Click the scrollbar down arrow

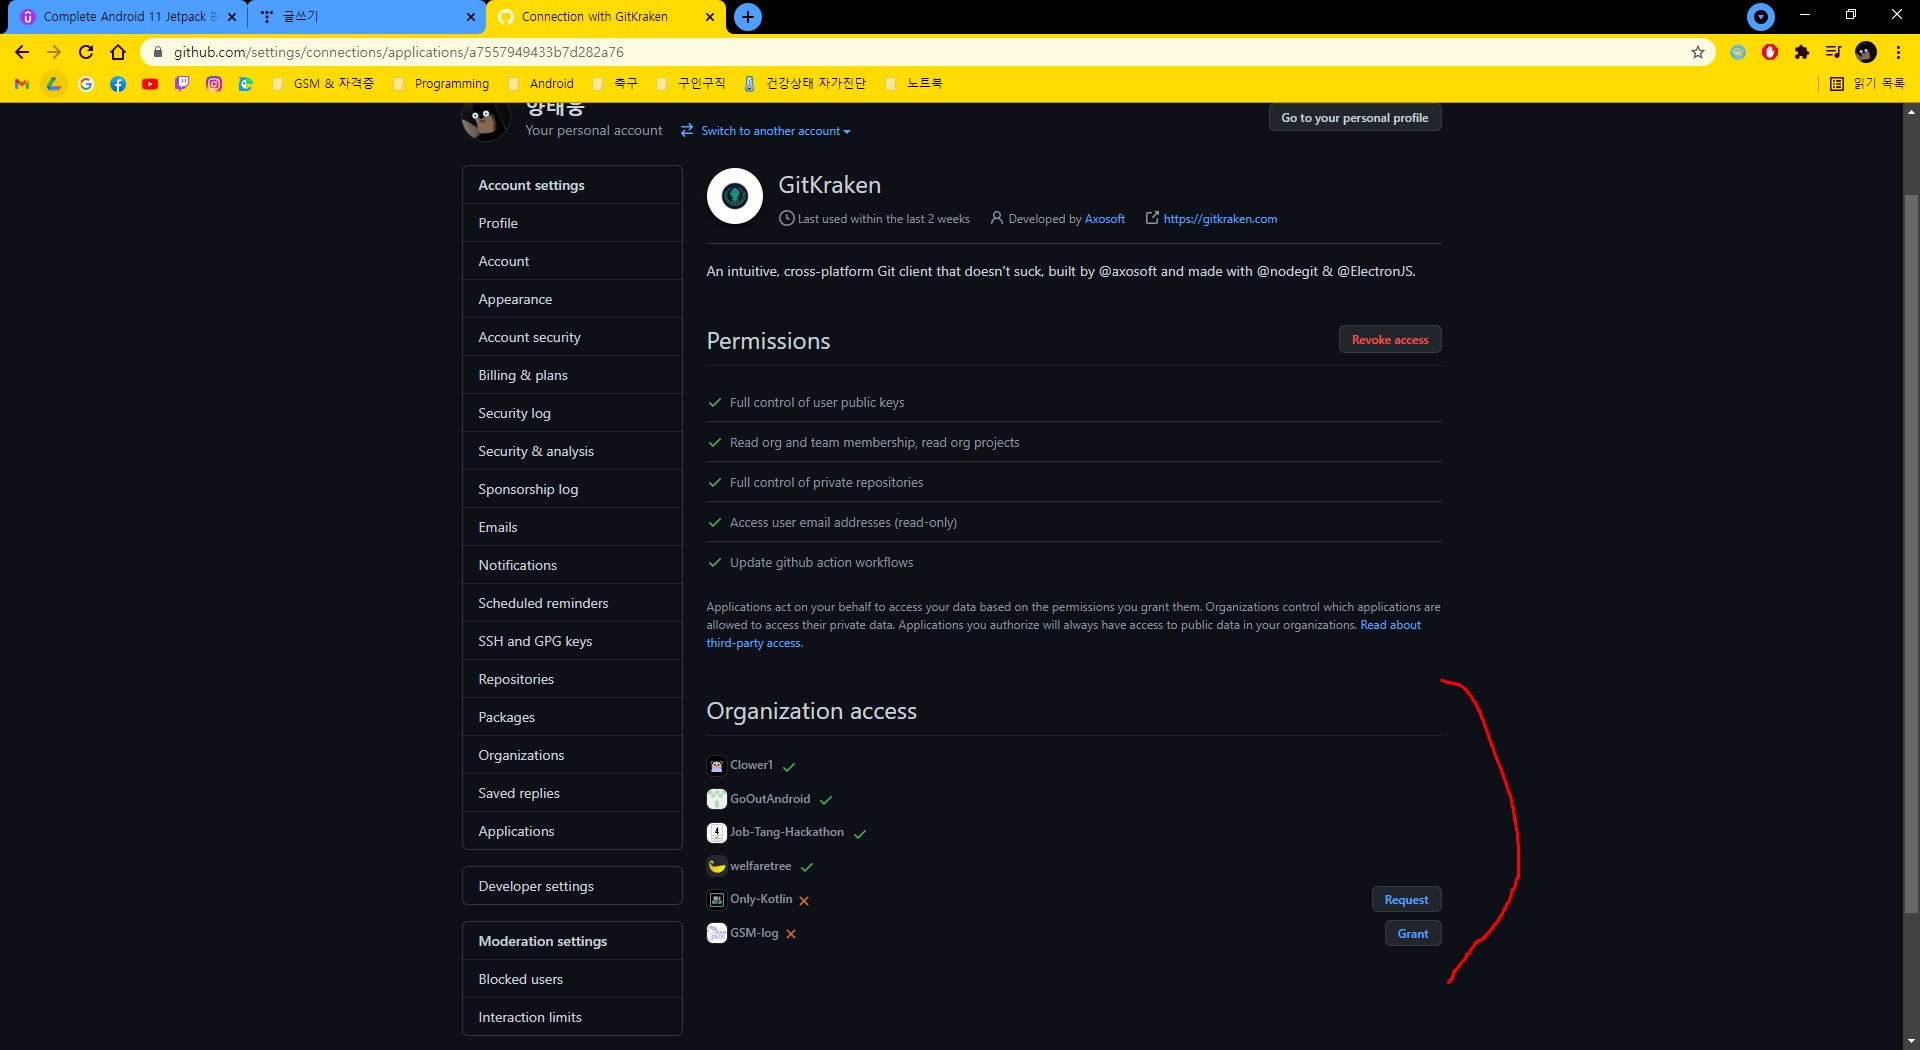coord(1911,1041)
